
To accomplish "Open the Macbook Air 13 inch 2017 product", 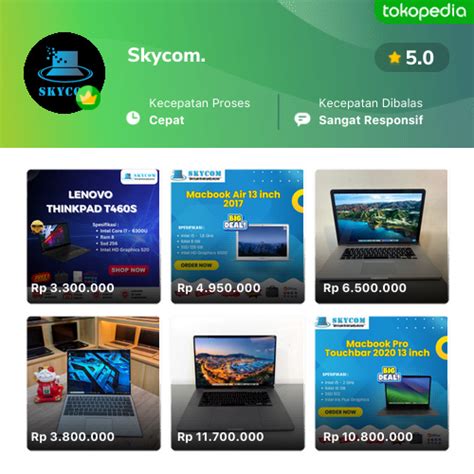I will [238, 236].
